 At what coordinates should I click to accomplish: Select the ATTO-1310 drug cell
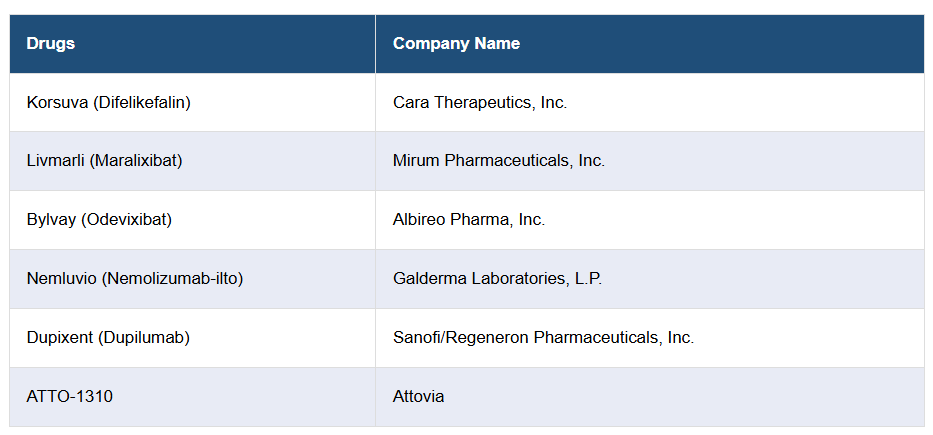tap(69, 396)
